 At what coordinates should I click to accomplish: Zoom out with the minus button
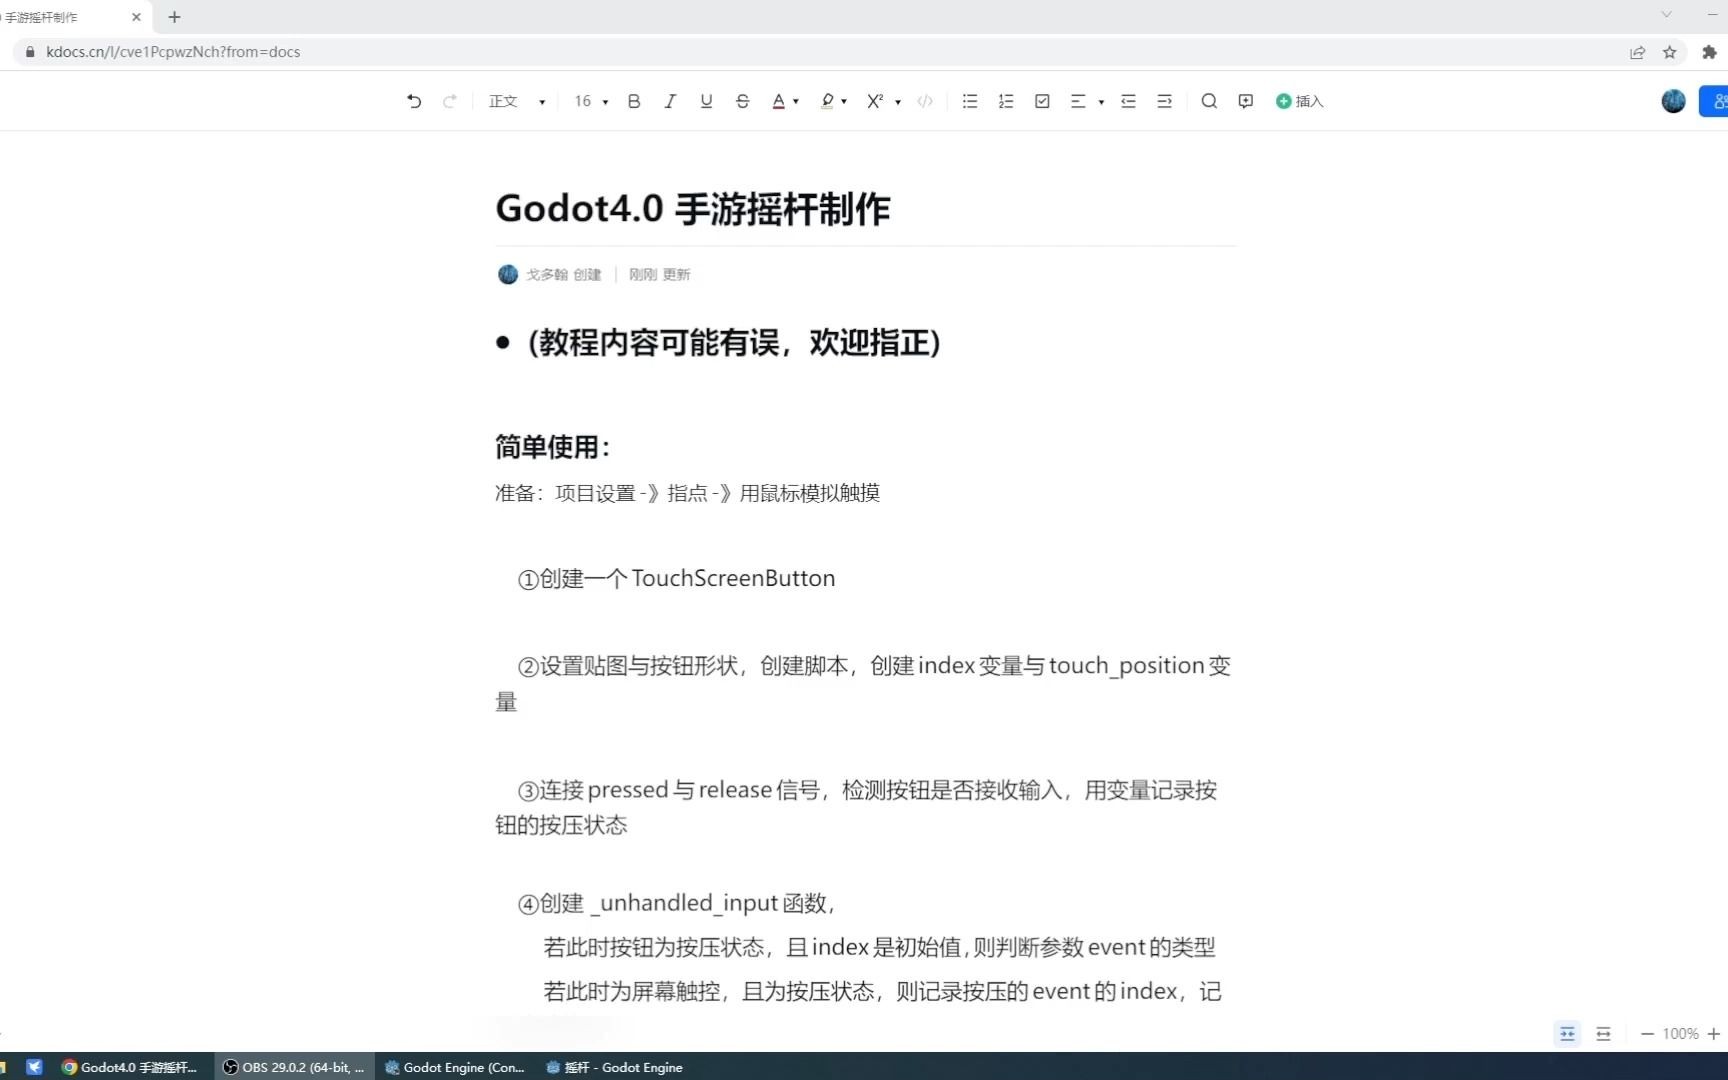(x=1647, y=1034)
